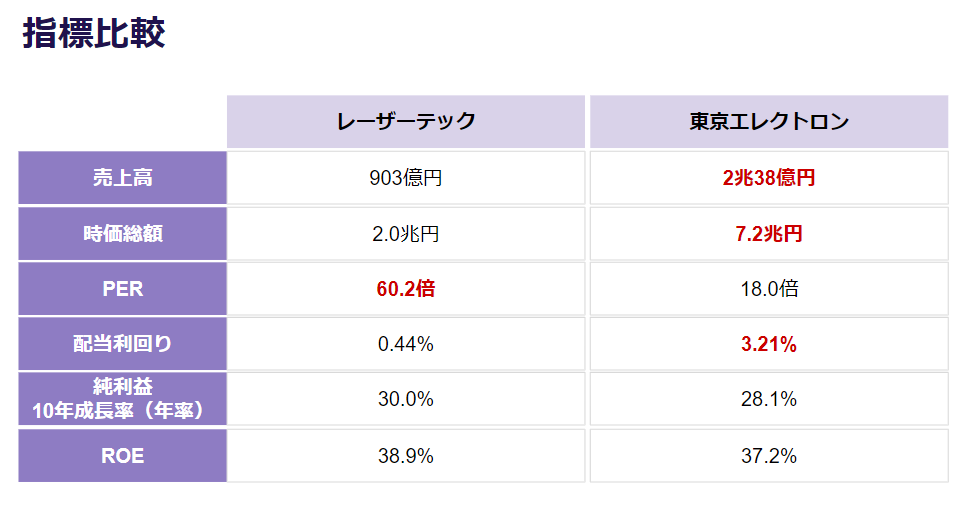966x505 pixels.
Task: Click the 38.9% ROE value
Action: (x=406, y=457)
